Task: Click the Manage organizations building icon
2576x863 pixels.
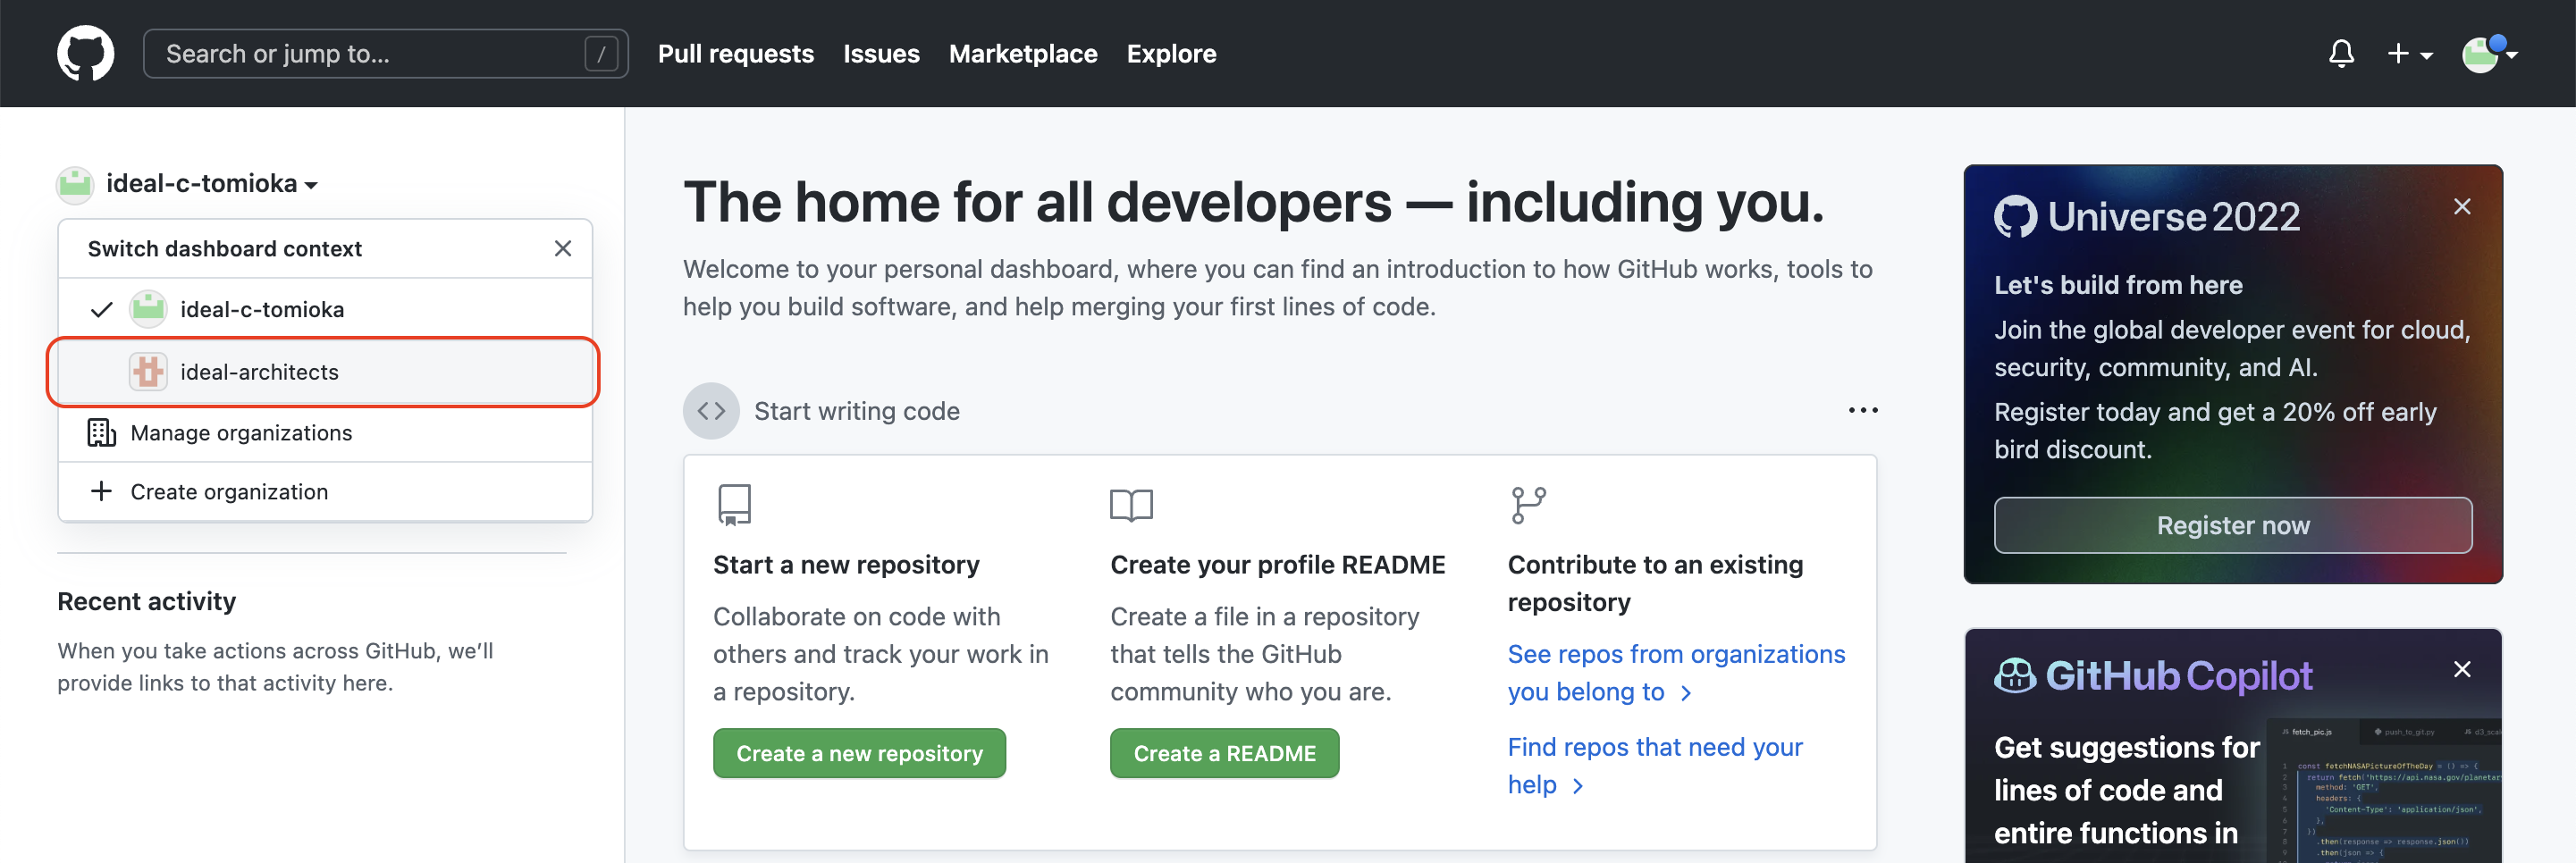Action: (x=101, y=433)
